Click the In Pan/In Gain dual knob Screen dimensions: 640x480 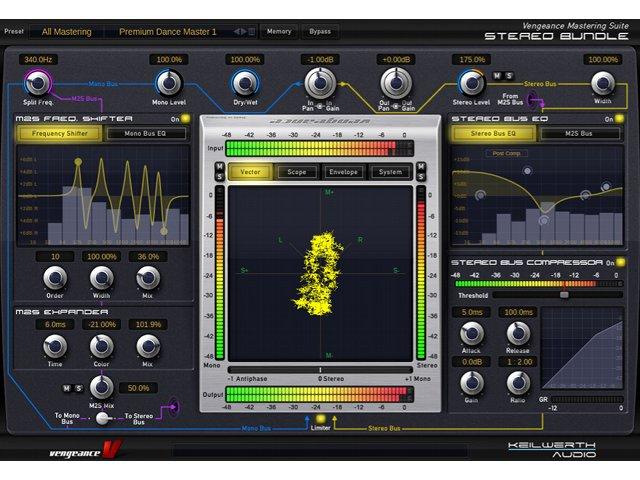pyautogui.click(x=320, y=82)
